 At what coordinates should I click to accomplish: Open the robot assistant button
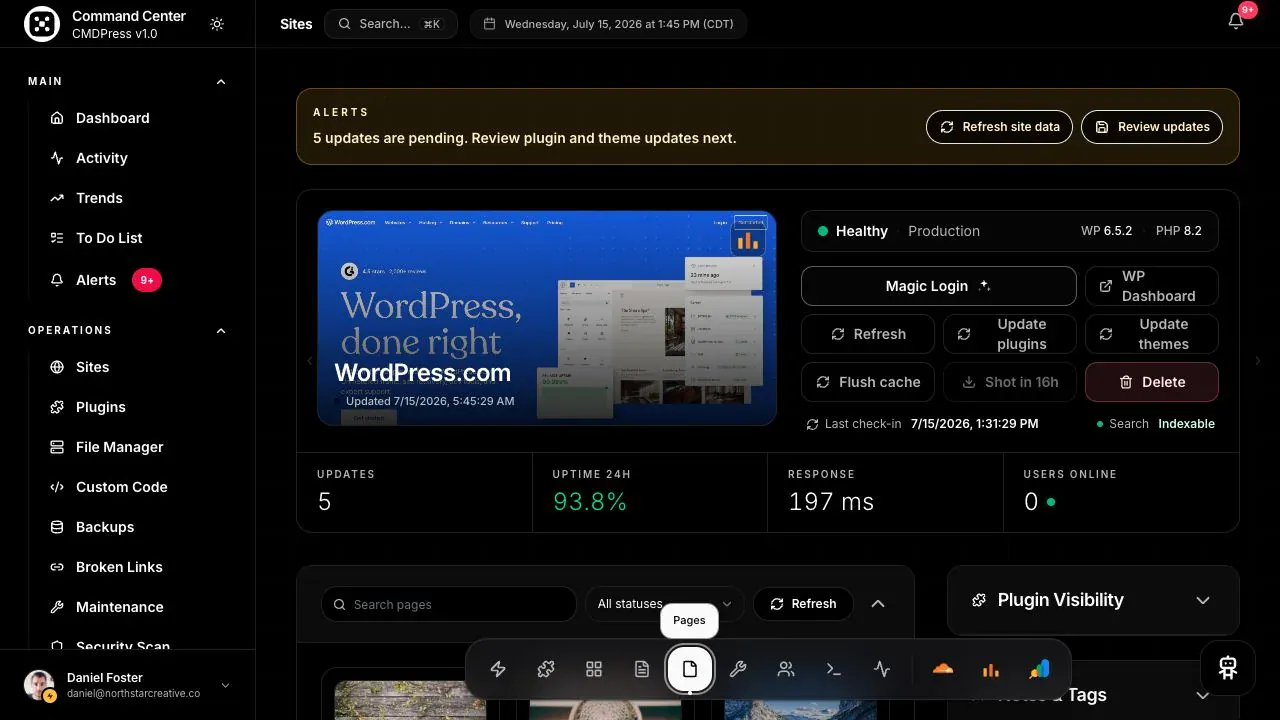coord(1228,668)
